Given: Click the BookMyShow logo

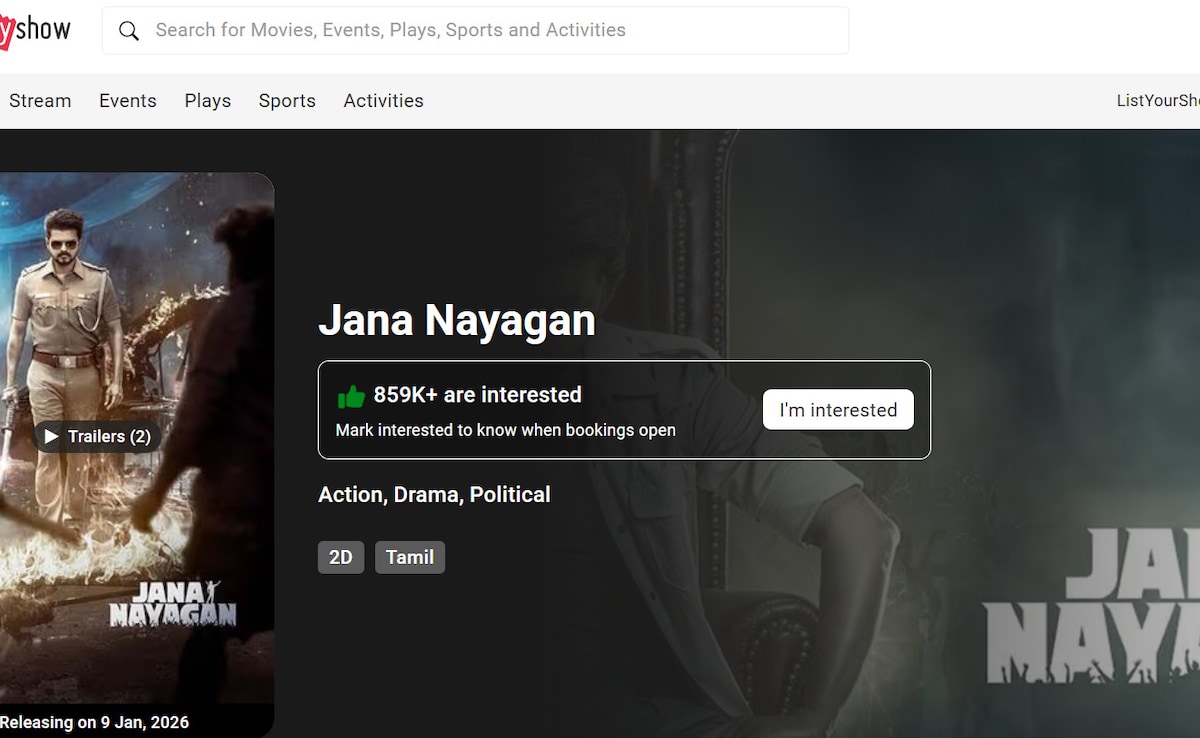Looking at the screenshot, I should [x=36, y=30].
